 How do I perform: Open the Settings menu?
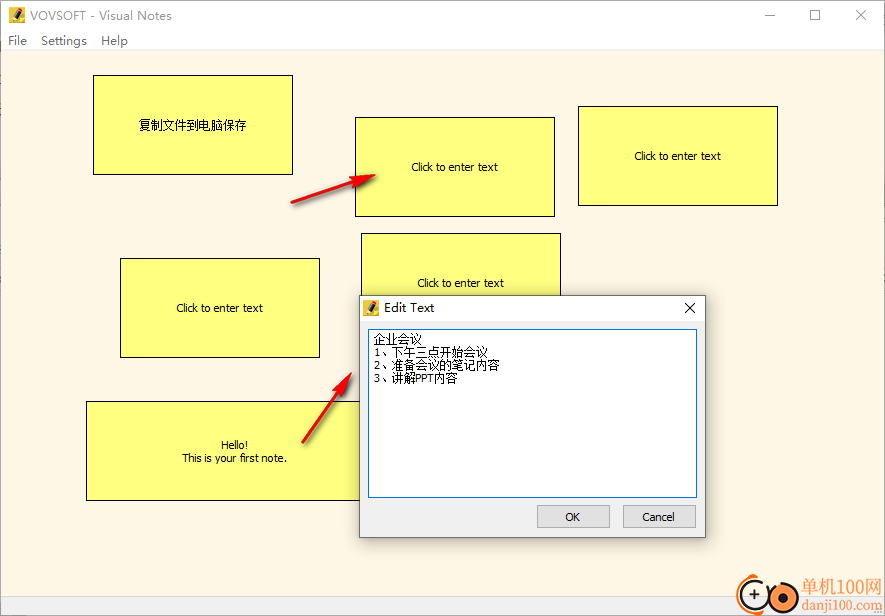pos(64,41)
